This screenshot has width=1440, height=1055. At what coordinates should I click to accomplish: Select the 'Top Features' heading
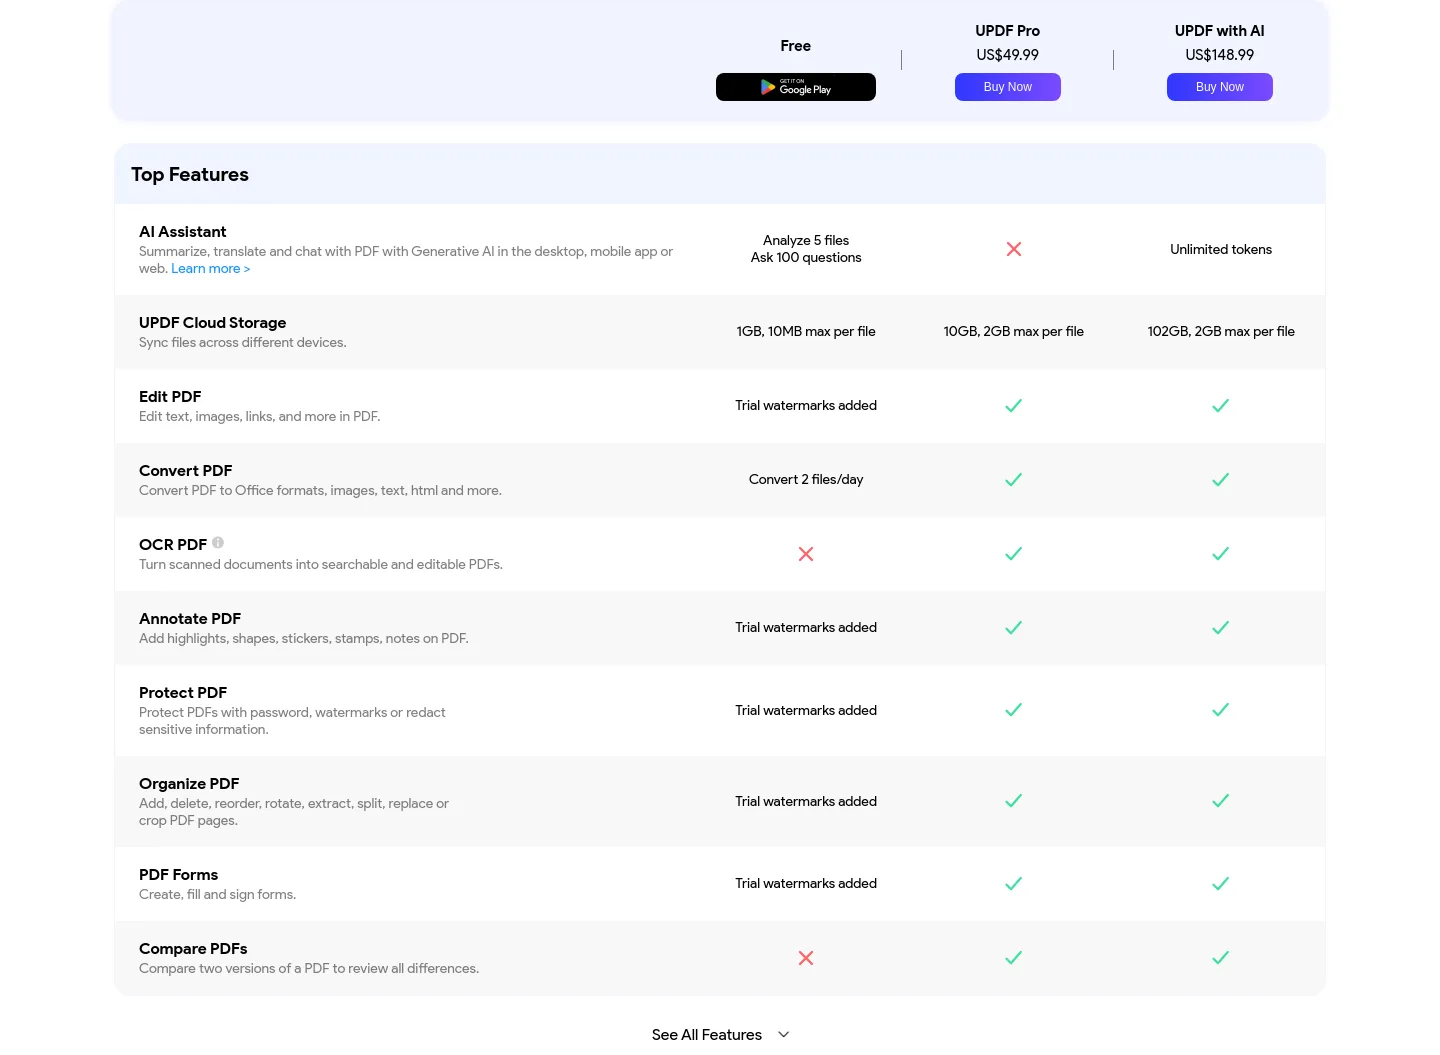pos(190,174)
